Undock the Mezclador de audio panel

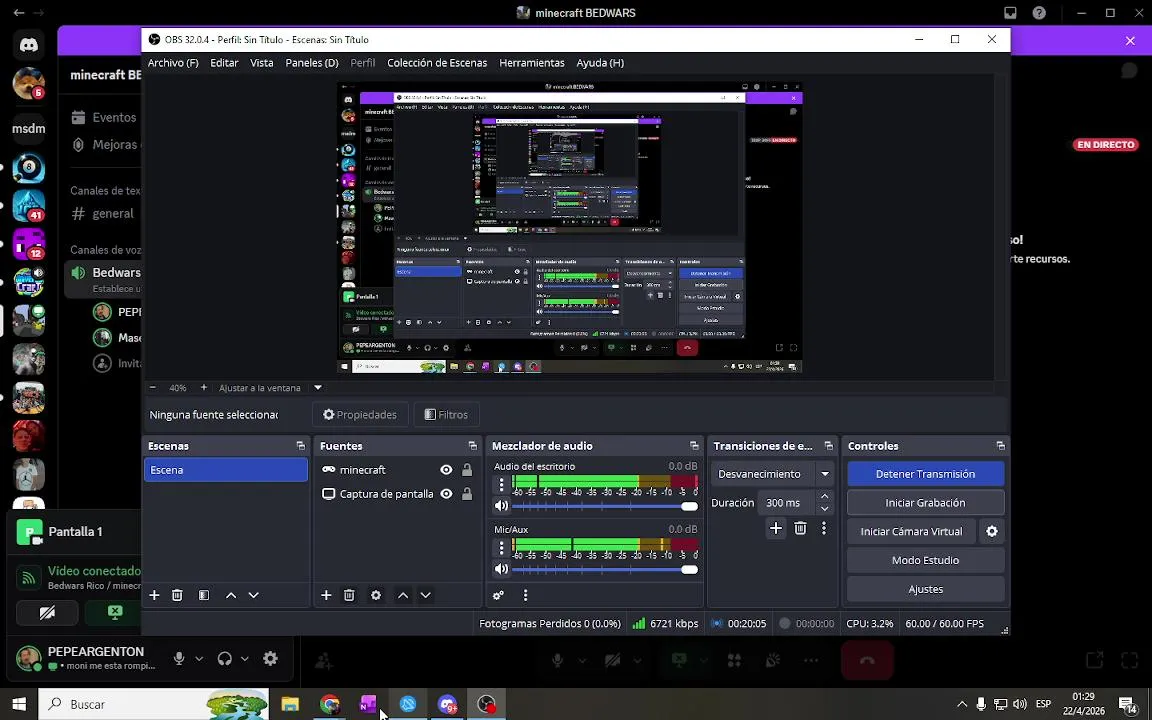694,446
